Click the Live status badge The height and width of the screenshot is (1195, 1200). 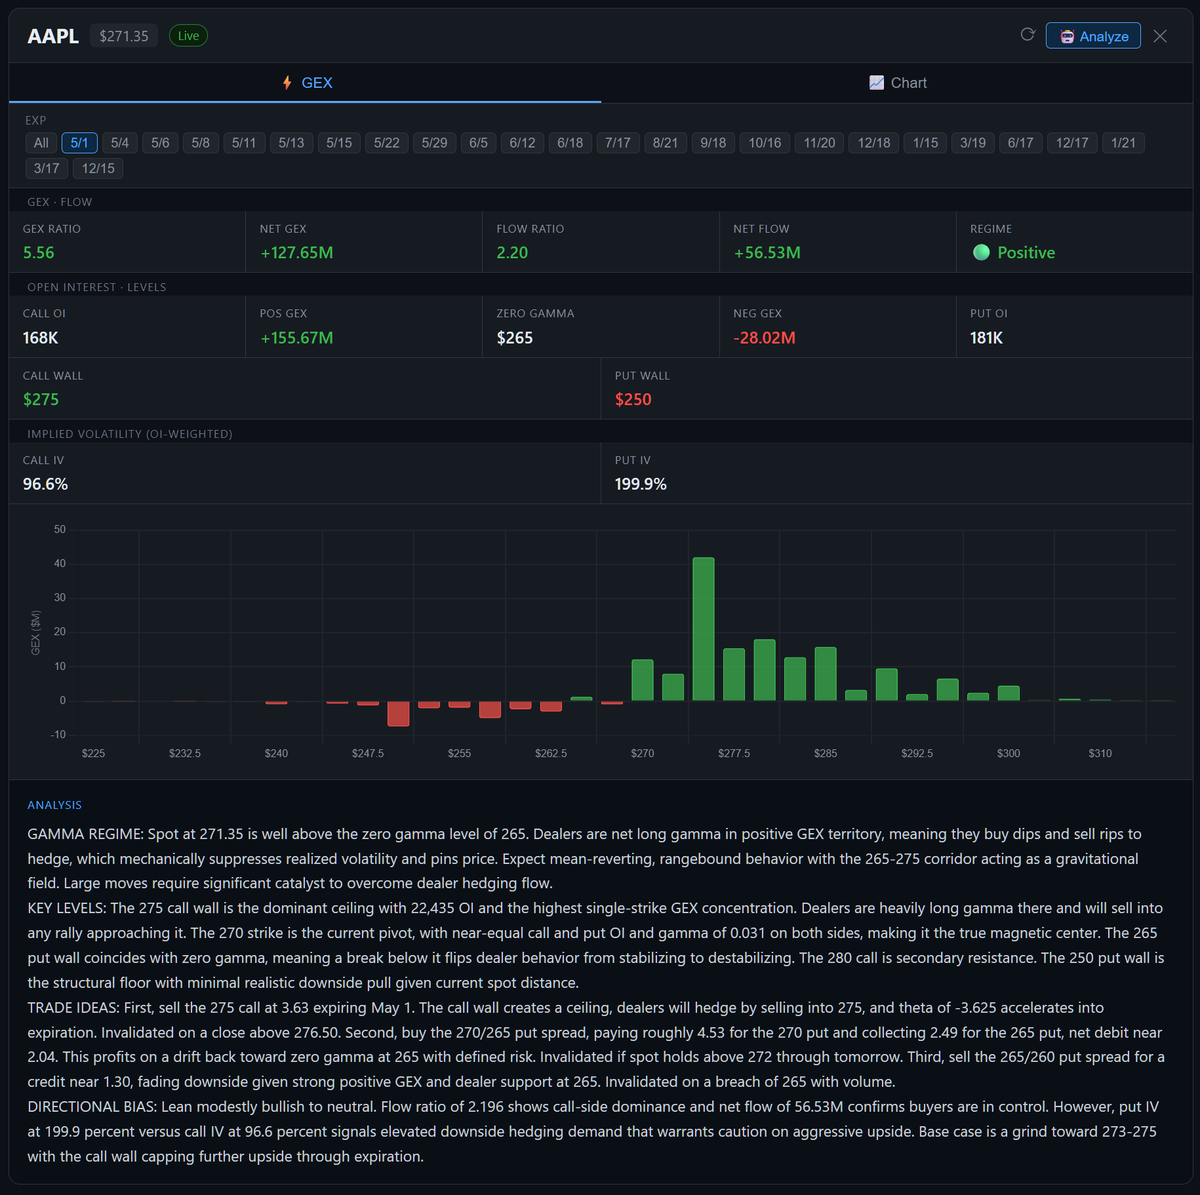pyautogui.click(x=188, y=36)
